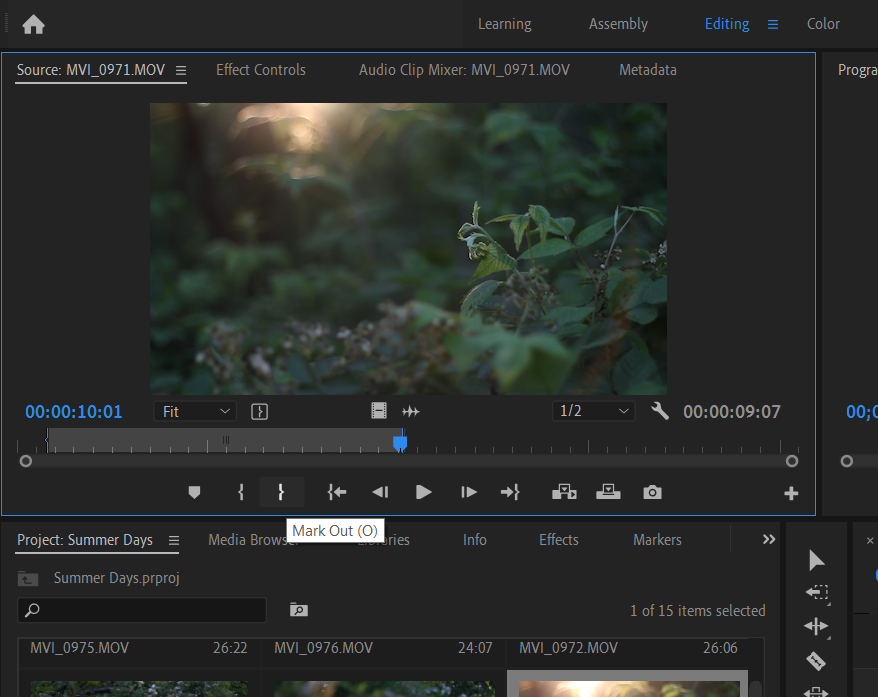Click the Drag Audio Only waveform icon

410,411
